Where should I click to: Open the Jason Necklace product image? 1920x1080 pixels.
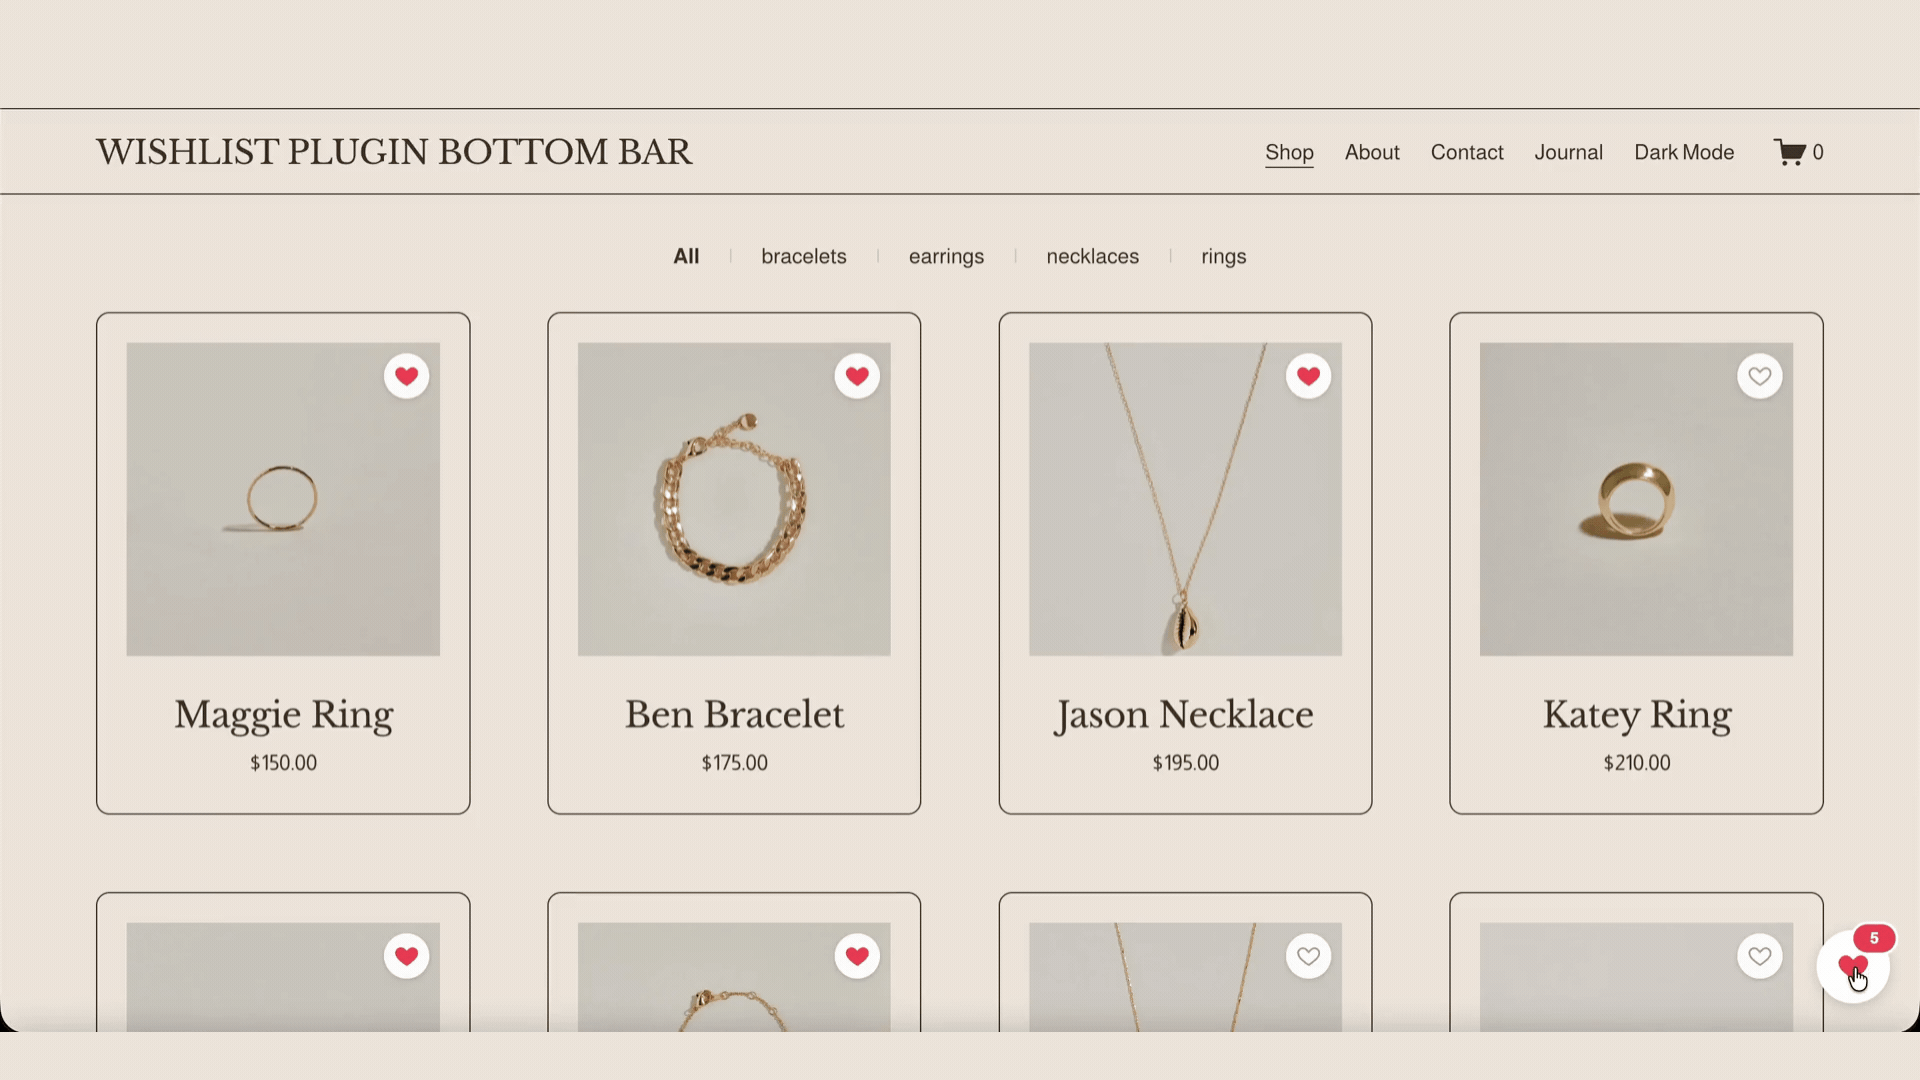tap(1185, 499)
